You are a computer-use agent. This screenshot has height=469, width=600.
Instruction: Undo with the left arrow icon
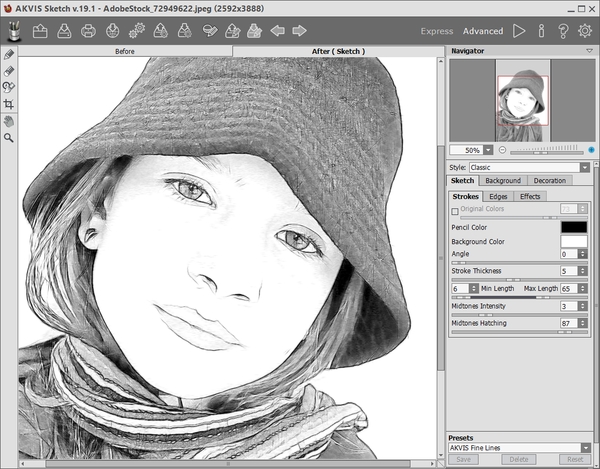pyautogui.click(x=277, y=31)
